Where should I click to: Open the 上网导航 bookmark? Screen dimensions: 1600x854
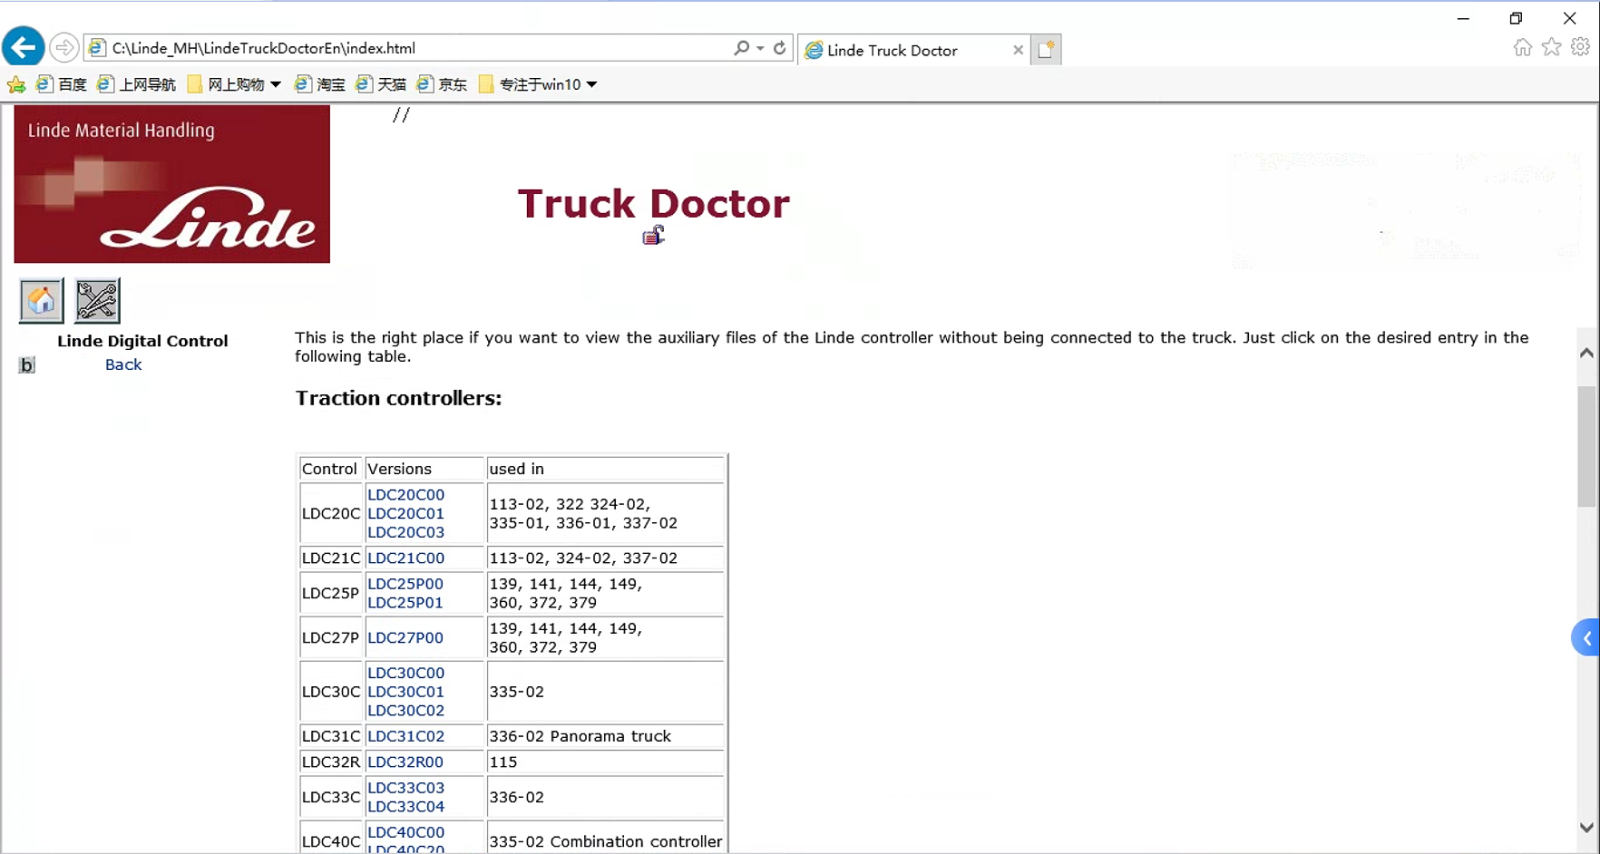pyautogui.click(x=136, y=85)
